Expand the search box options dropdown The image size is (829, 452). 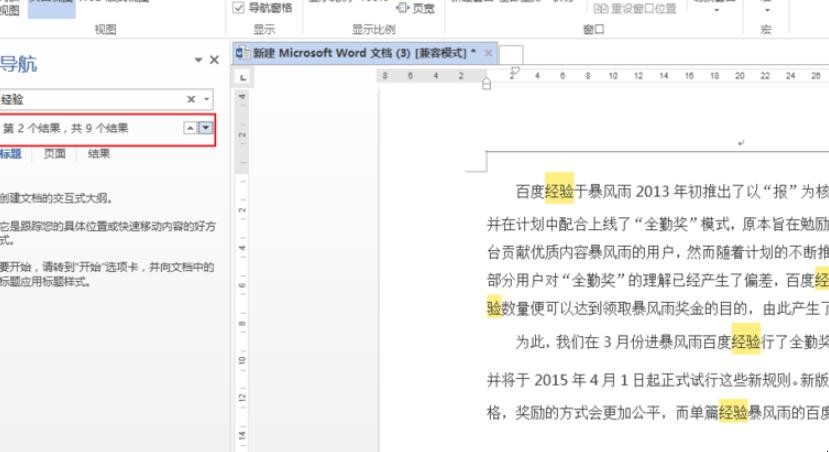[207, 100]
